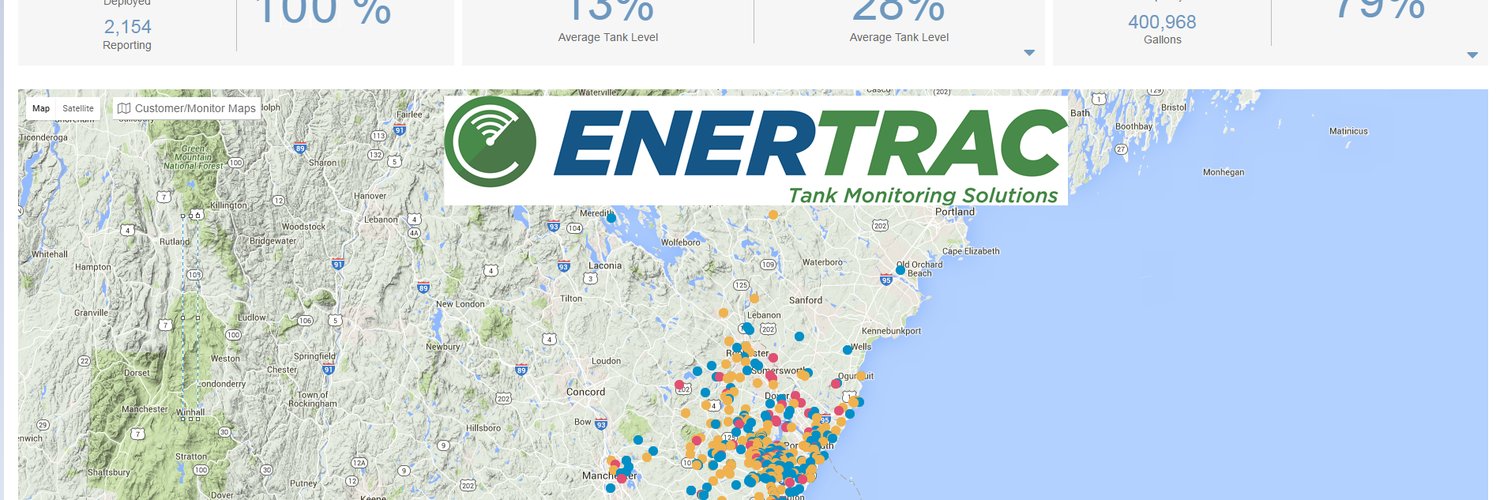Select the orange marker at Ogunquit
This screenshot has height=500, width=1500.
(x=860, y=376)
